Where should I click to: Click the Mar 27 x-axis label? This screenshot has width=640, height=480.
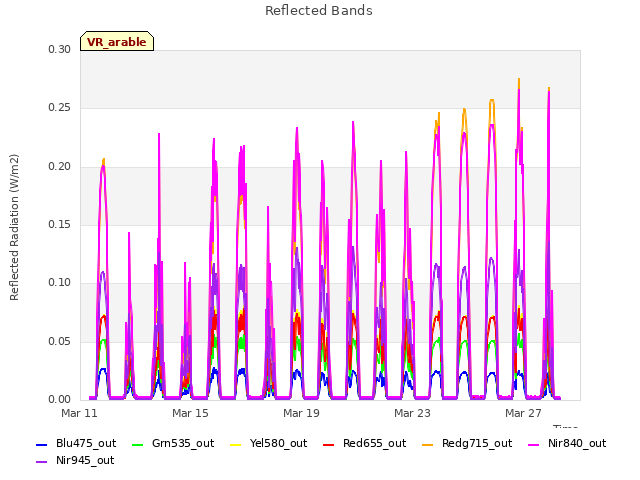pyautogui.click(x=523, y=413)
